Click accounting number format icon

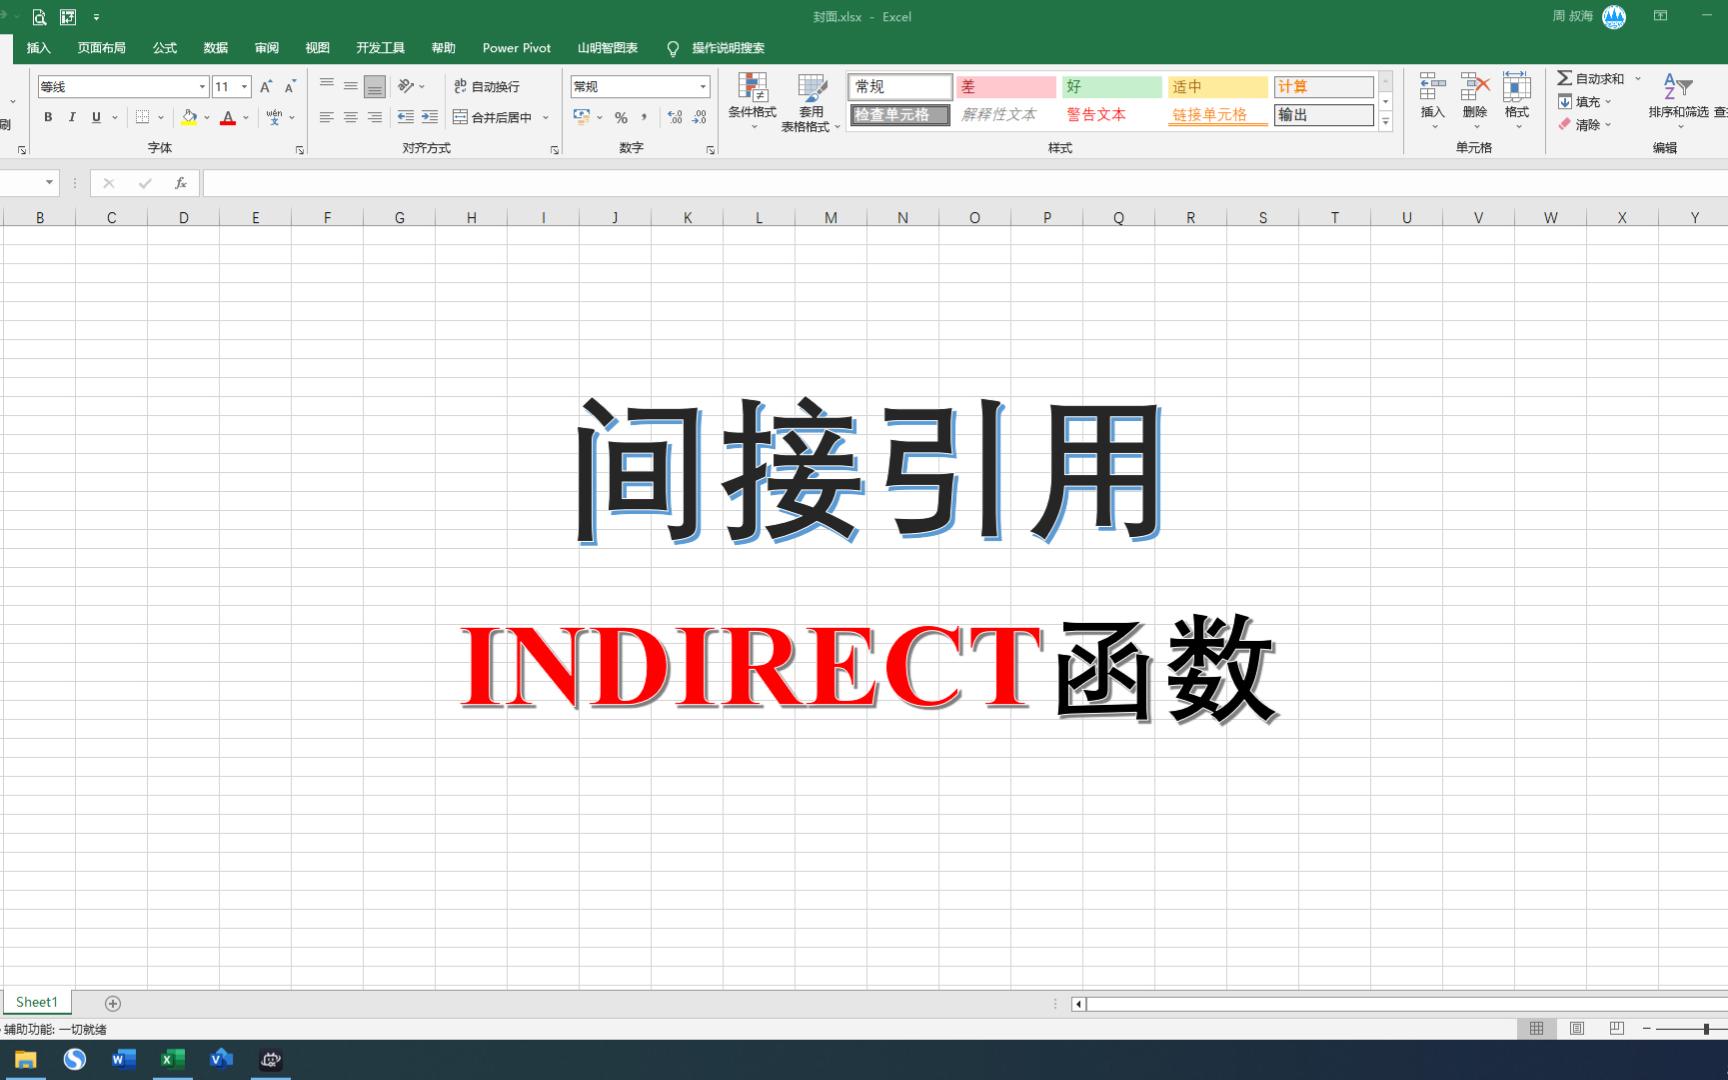click(x=582, y=117)
